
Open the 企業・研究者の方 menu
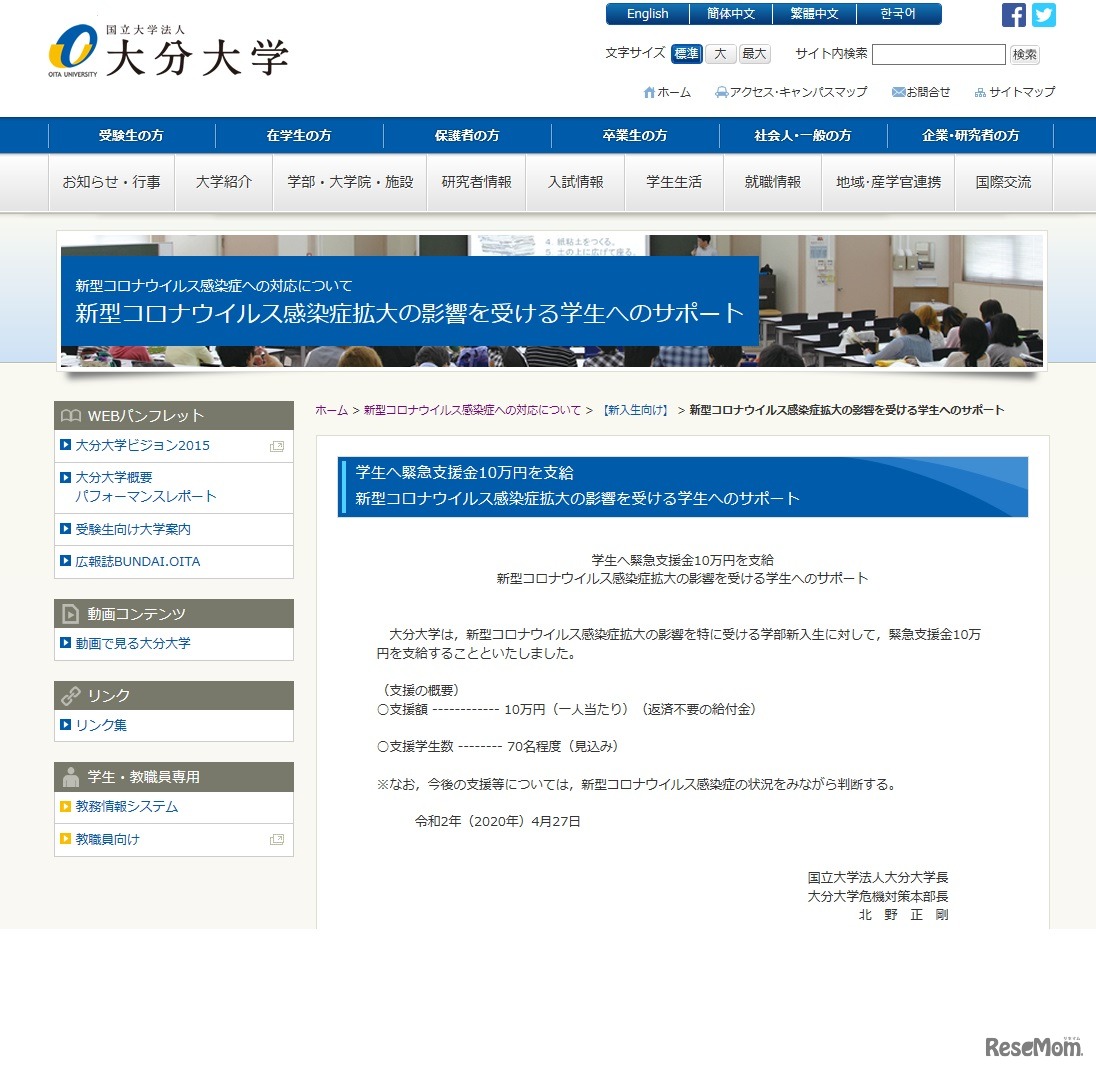(x=970, y=134)
